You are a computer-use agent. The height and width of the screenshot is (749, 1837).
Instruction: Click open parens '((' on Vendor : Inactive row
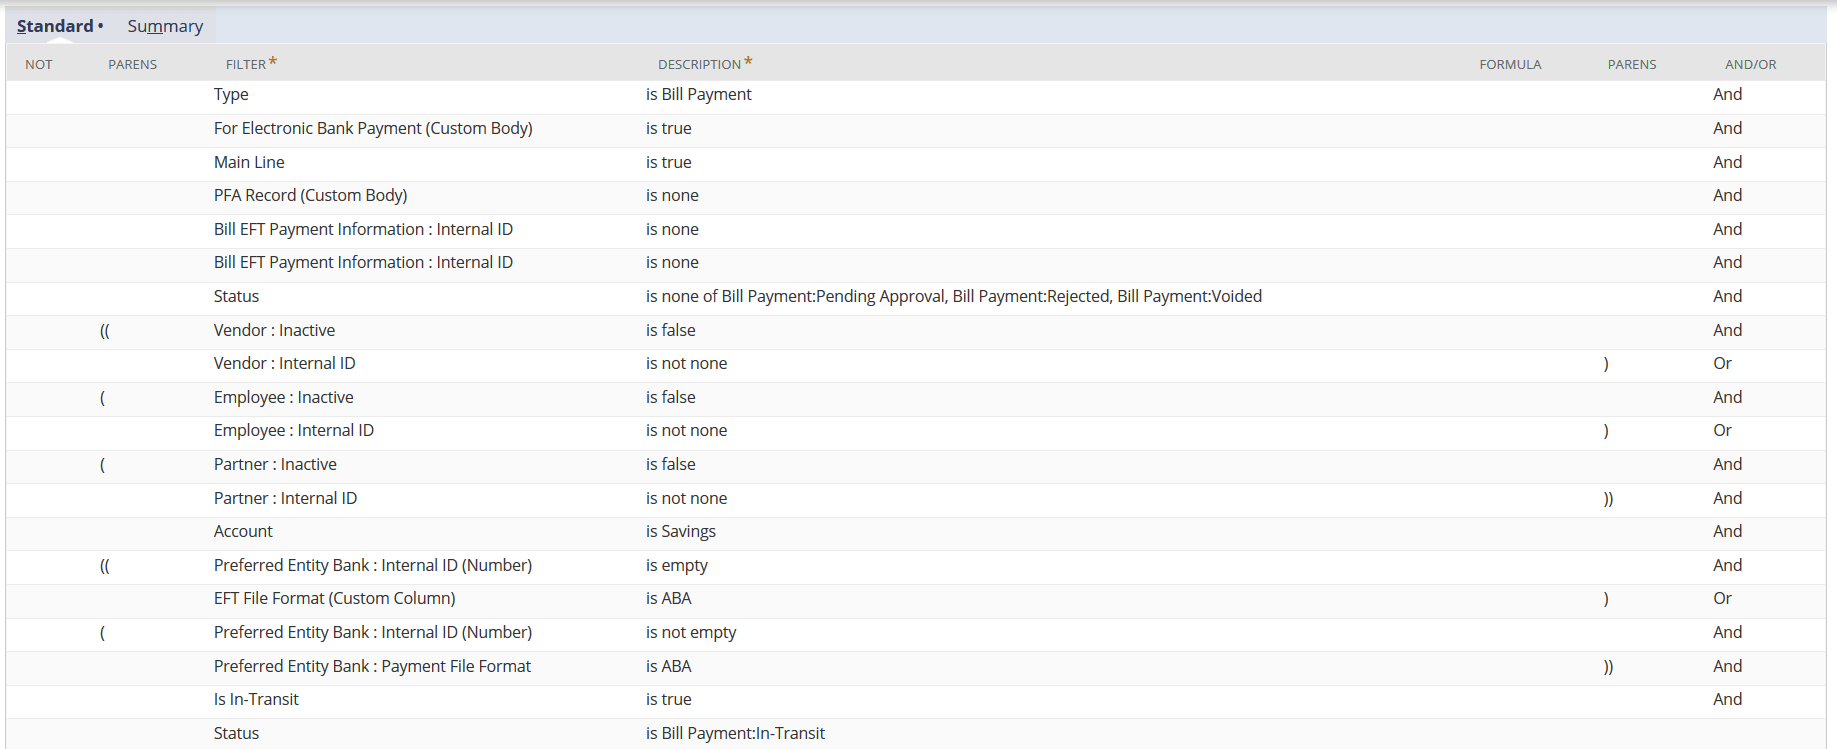104,330
